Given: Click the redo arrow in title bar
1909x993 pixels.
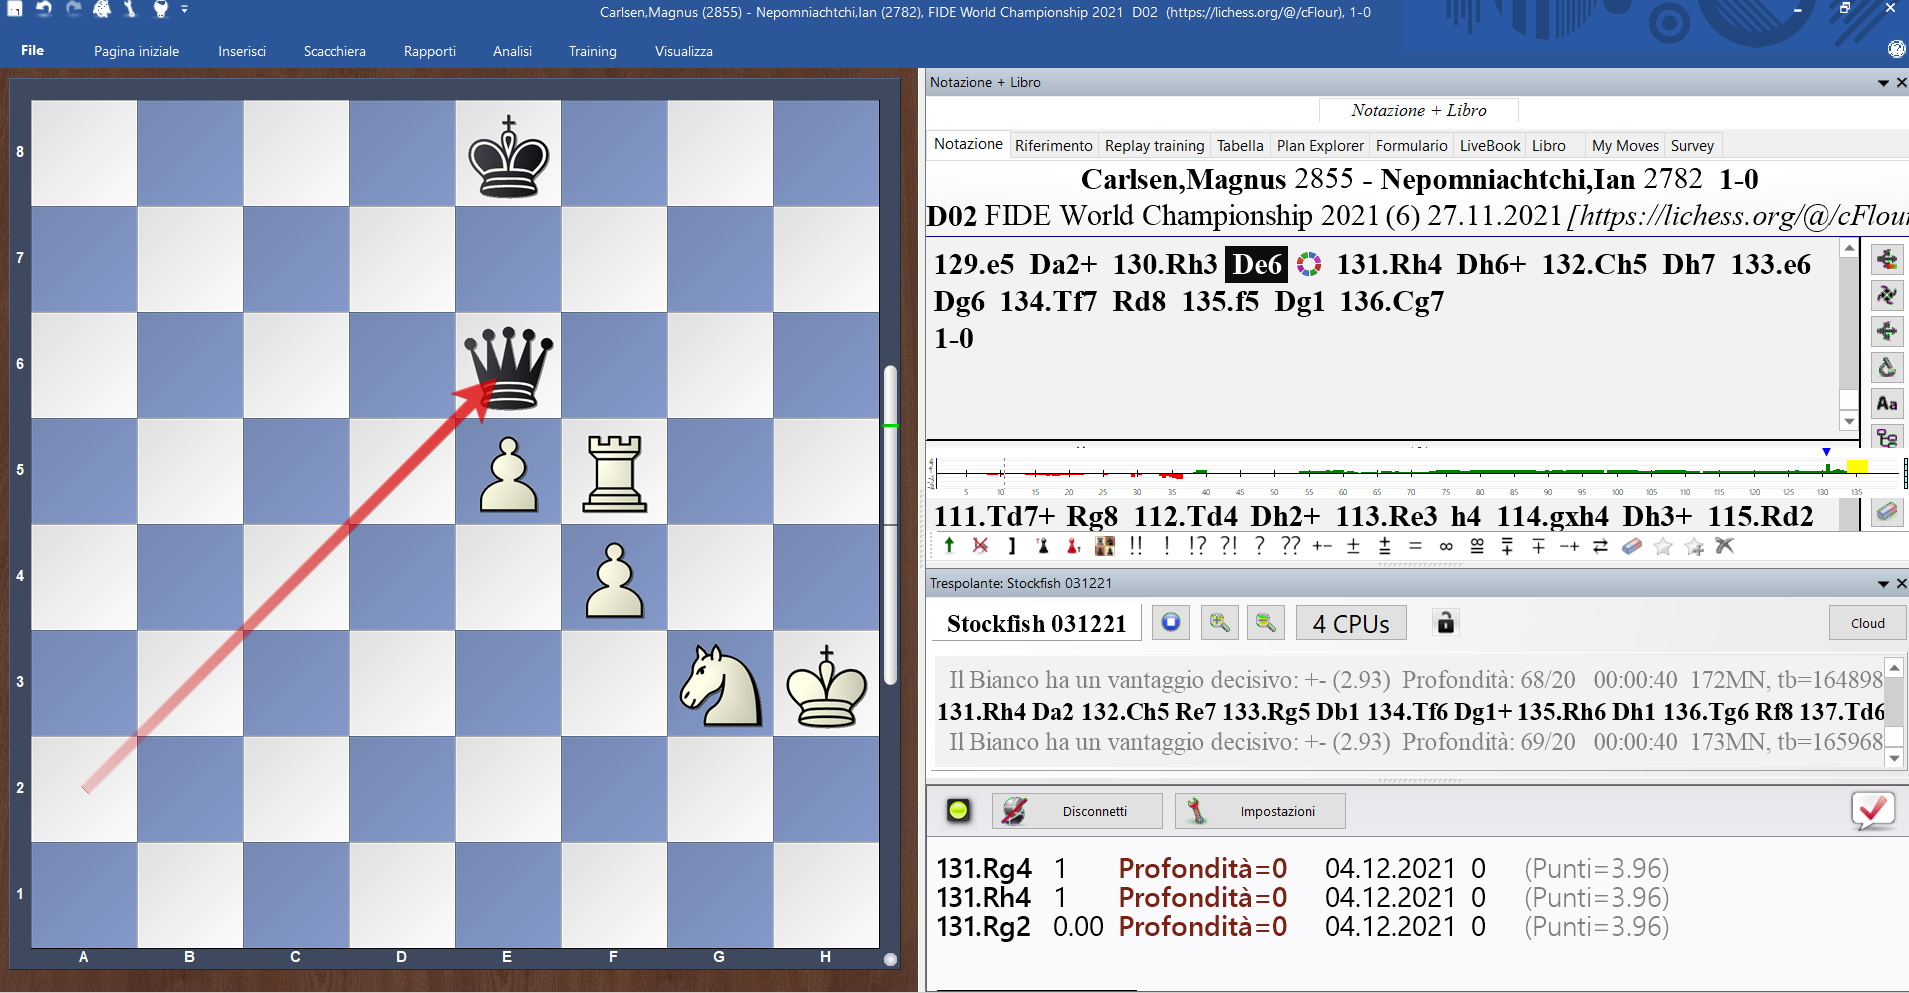Looking at the screenshot, I should pos(73,9).
